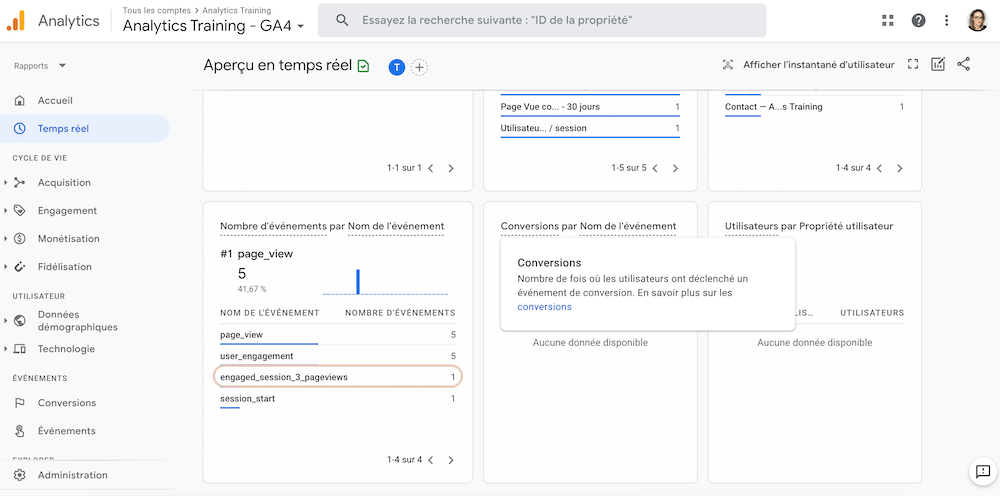
Task: Open the Rapports dropdown
Action: tap(40, 66)
